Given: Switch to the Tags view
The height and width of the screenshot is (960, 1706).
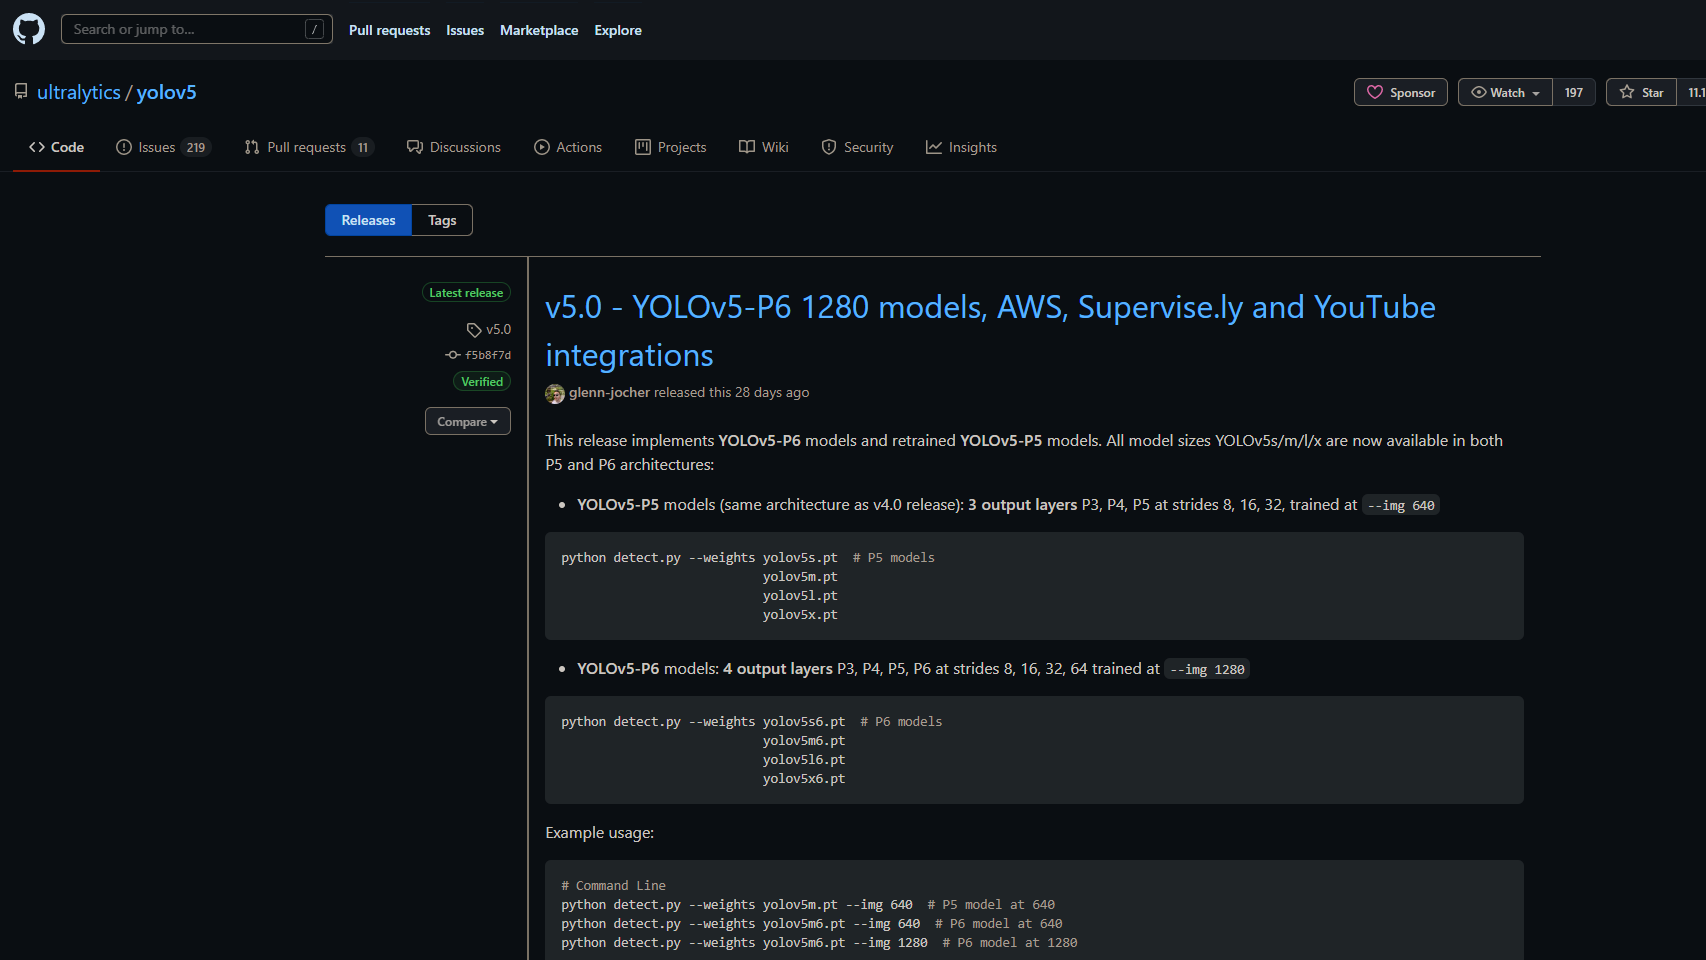Looking at the screenshot, I should (x=442, y=220).
